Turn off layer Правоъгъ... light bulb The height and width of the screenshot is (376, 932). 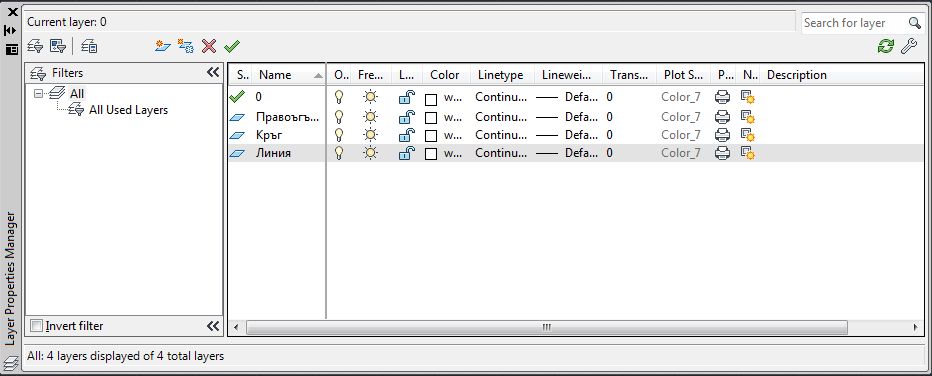tap(339, 116)
